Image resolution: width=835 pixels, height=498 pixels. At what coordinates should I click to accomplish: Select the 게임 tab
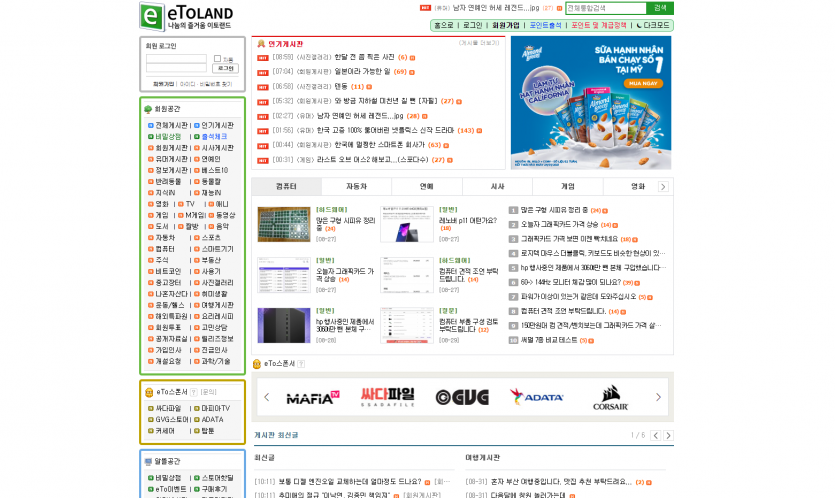[567, 187]
